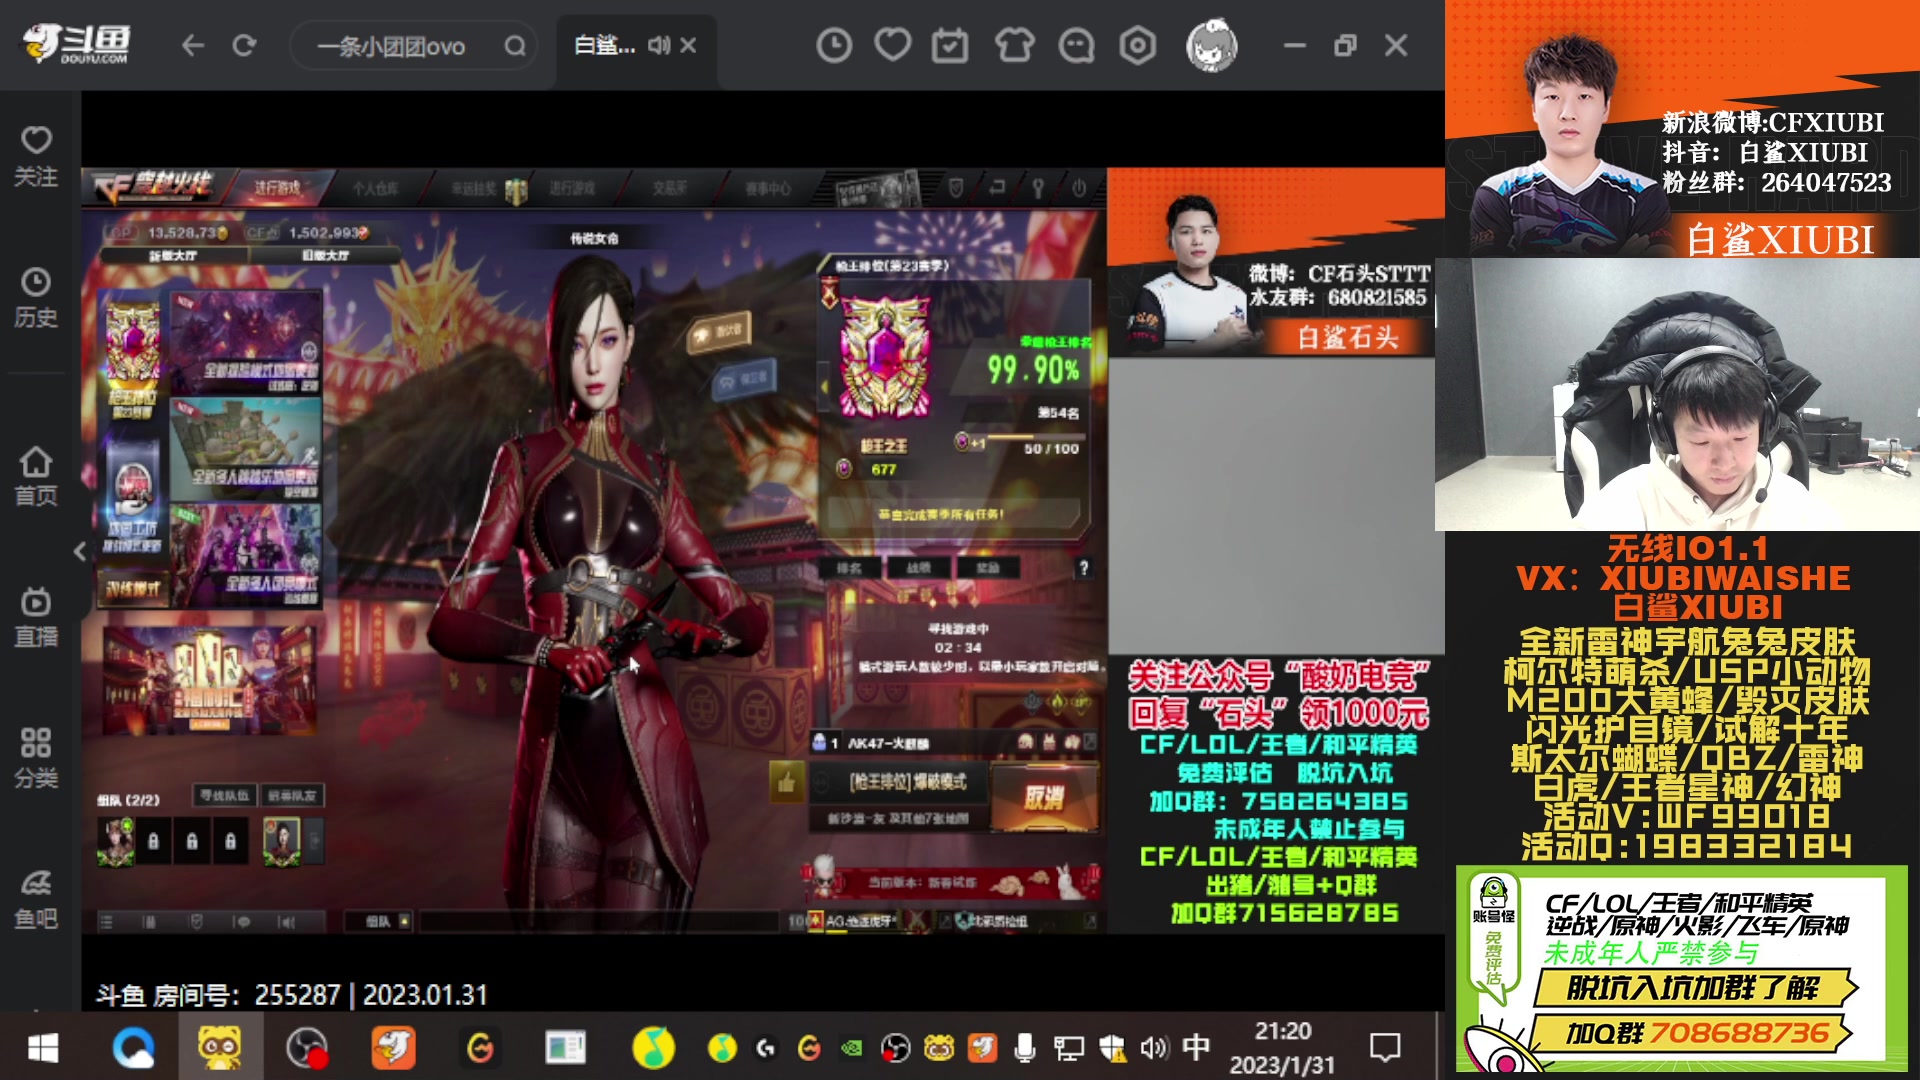Viewport: 1920px width, 1080px height.
Task: Click the game chat input field
Action: pos(598,921)
